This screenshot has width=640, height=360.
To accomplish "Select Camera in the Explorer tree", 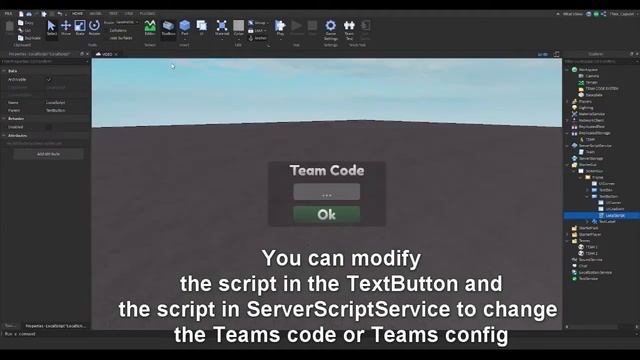I will point(592,76).
